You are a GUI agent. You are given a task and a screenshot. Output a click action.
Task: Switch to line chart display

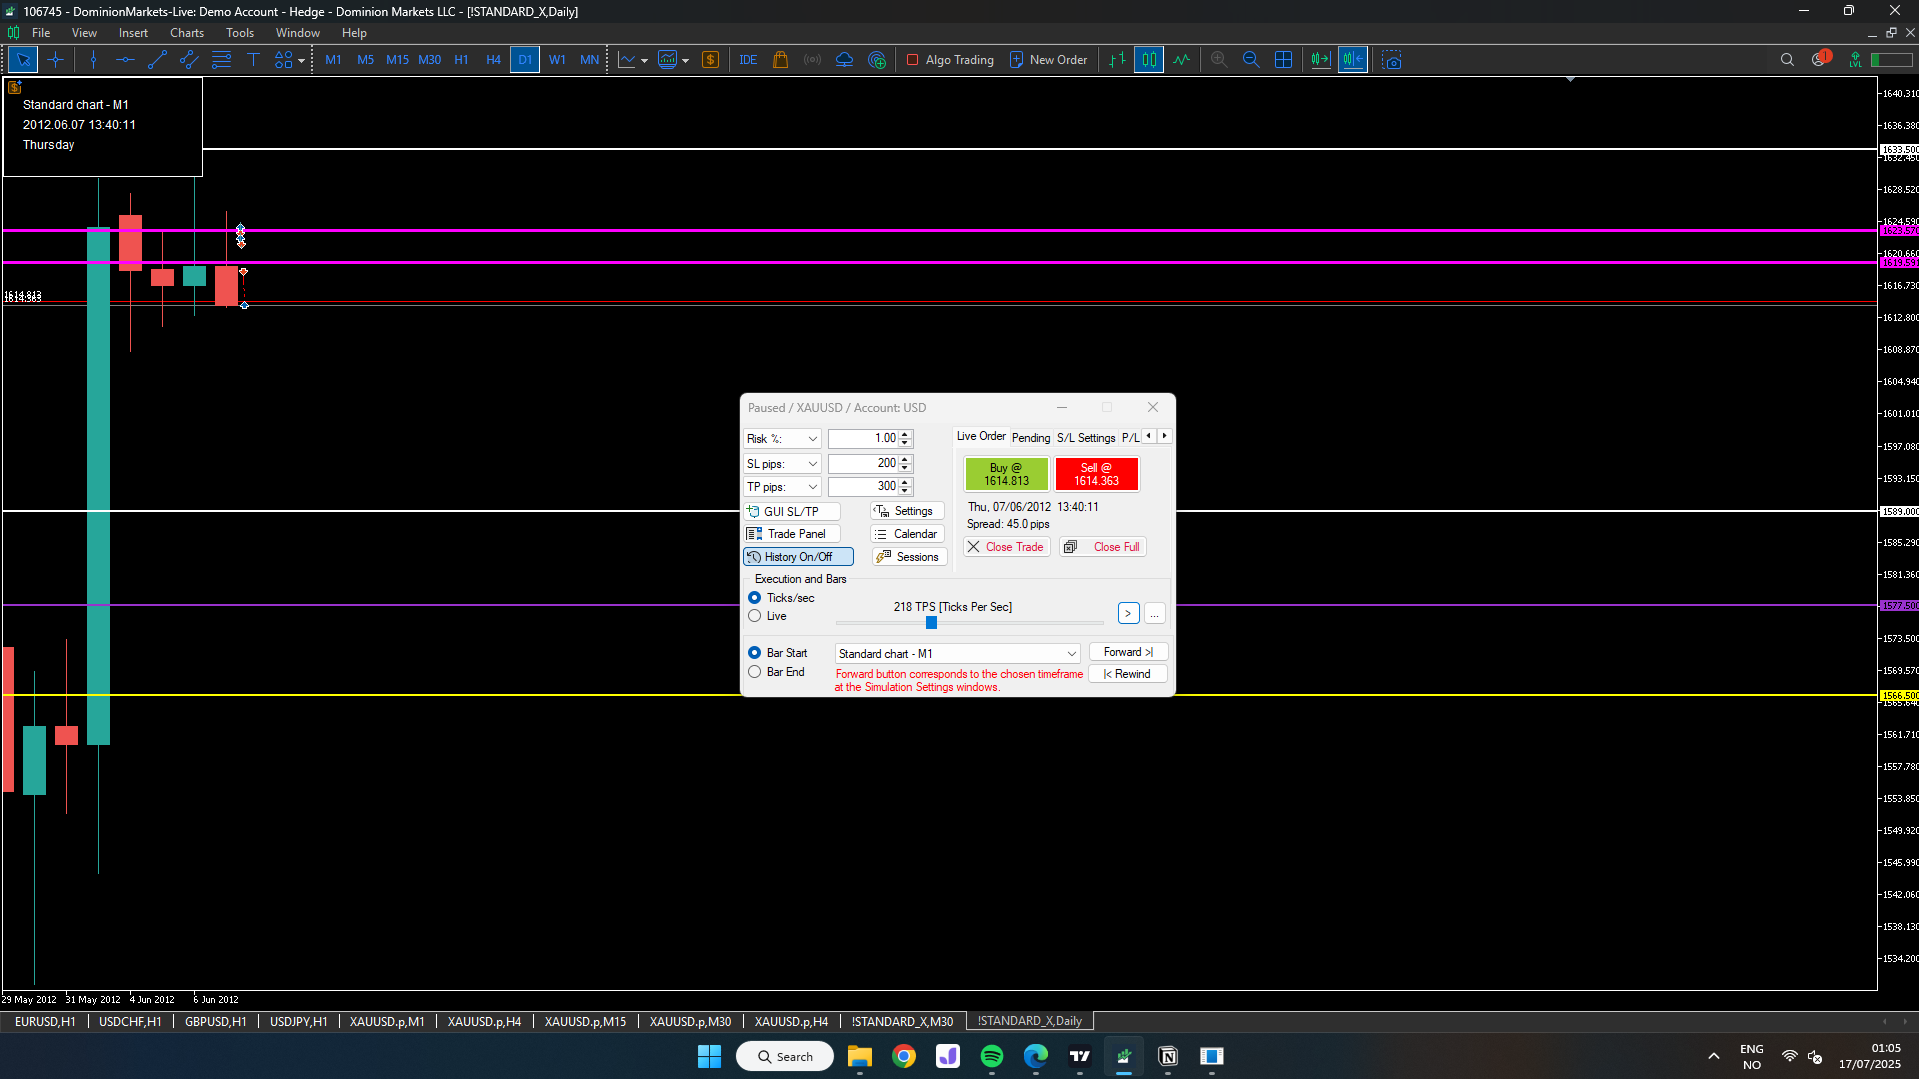(1182, 60)
